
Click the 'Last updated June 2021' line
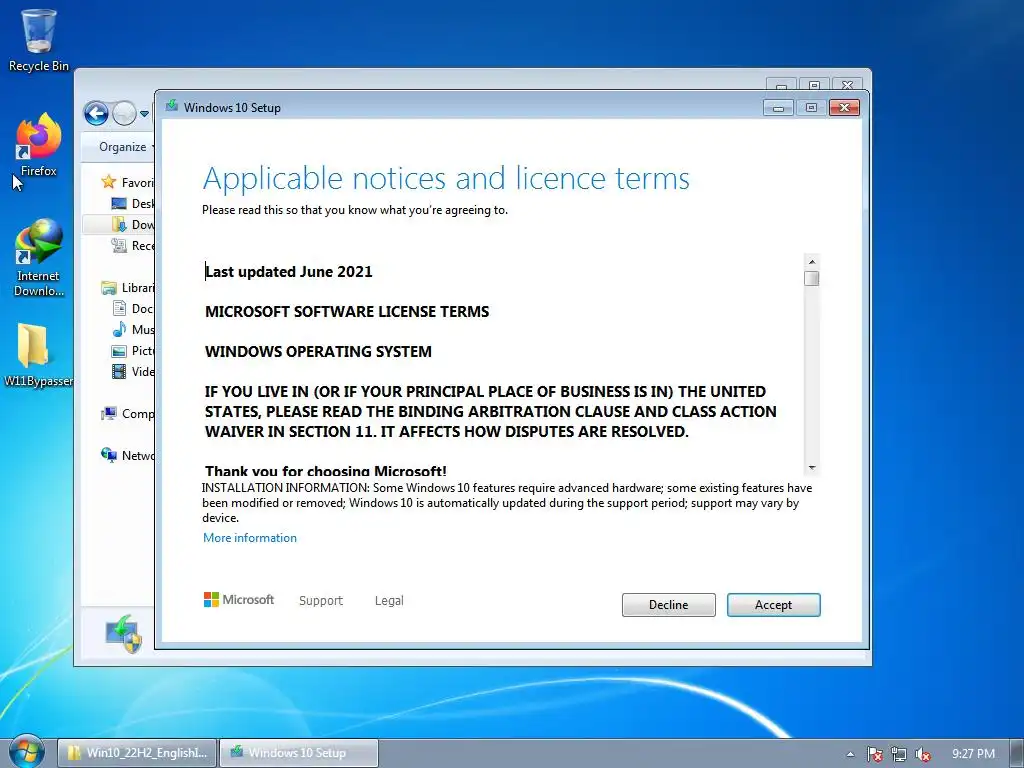pos(289,272)
